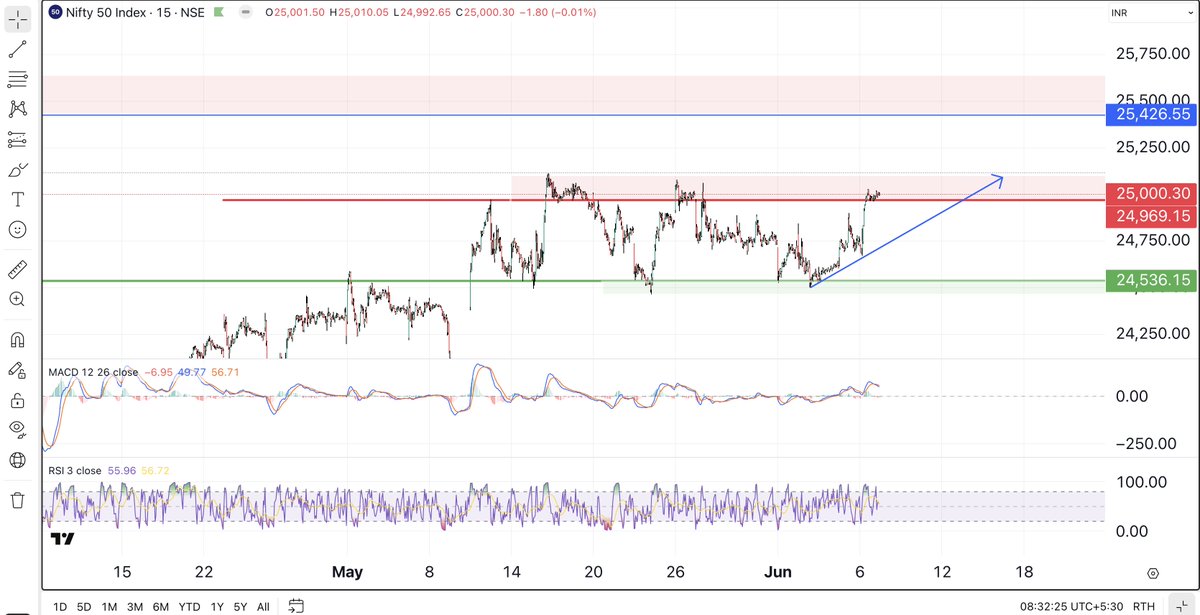The width and height of the screenshot is (1200, 615).
Task: Open the XABCD Pattern tool
Action: pos(17,110)
